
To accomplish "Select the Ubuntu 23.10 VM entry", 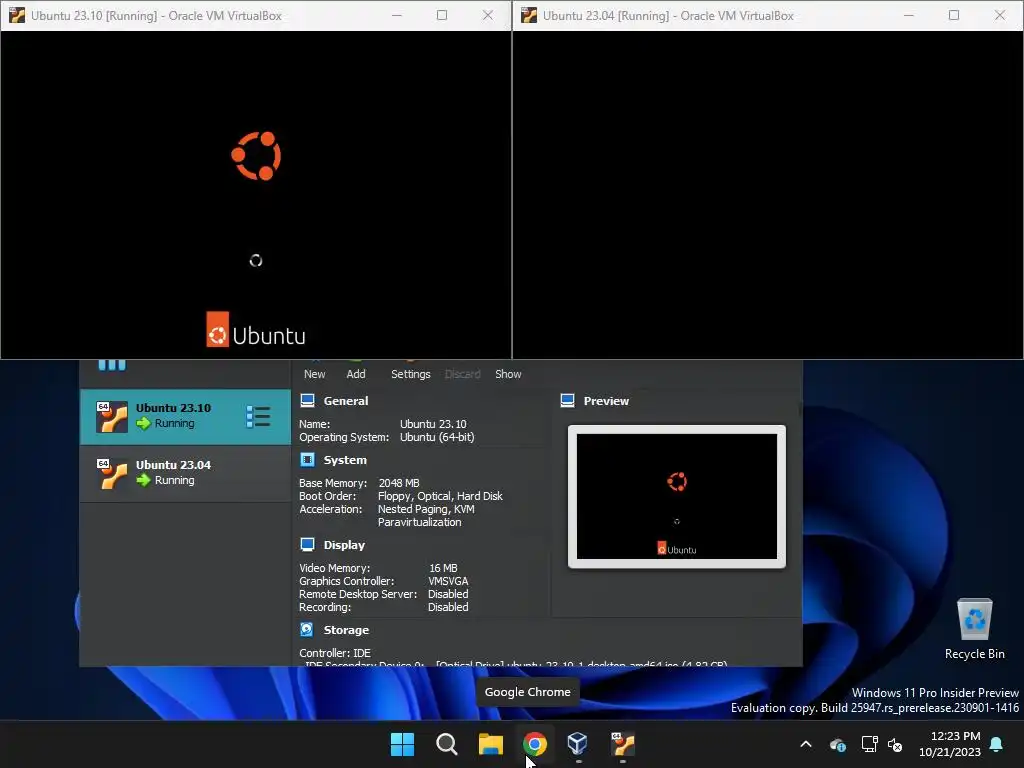I will tap(185, 417).
